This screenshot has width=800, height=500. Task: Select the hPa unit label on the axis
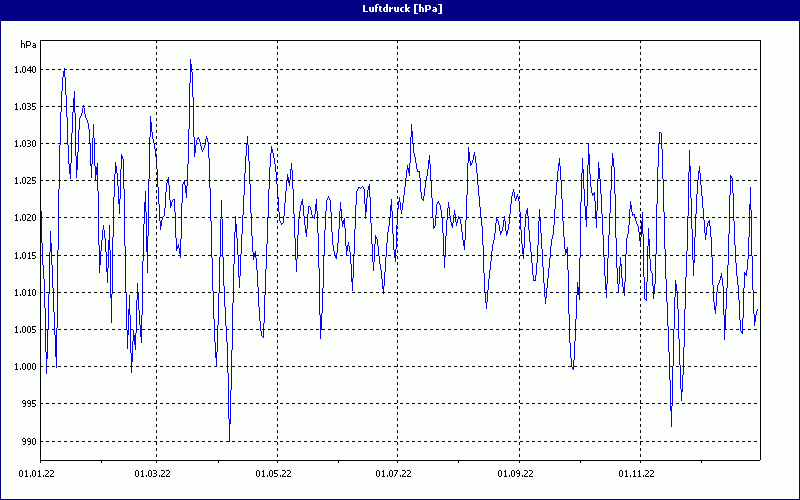pos(28,45)
